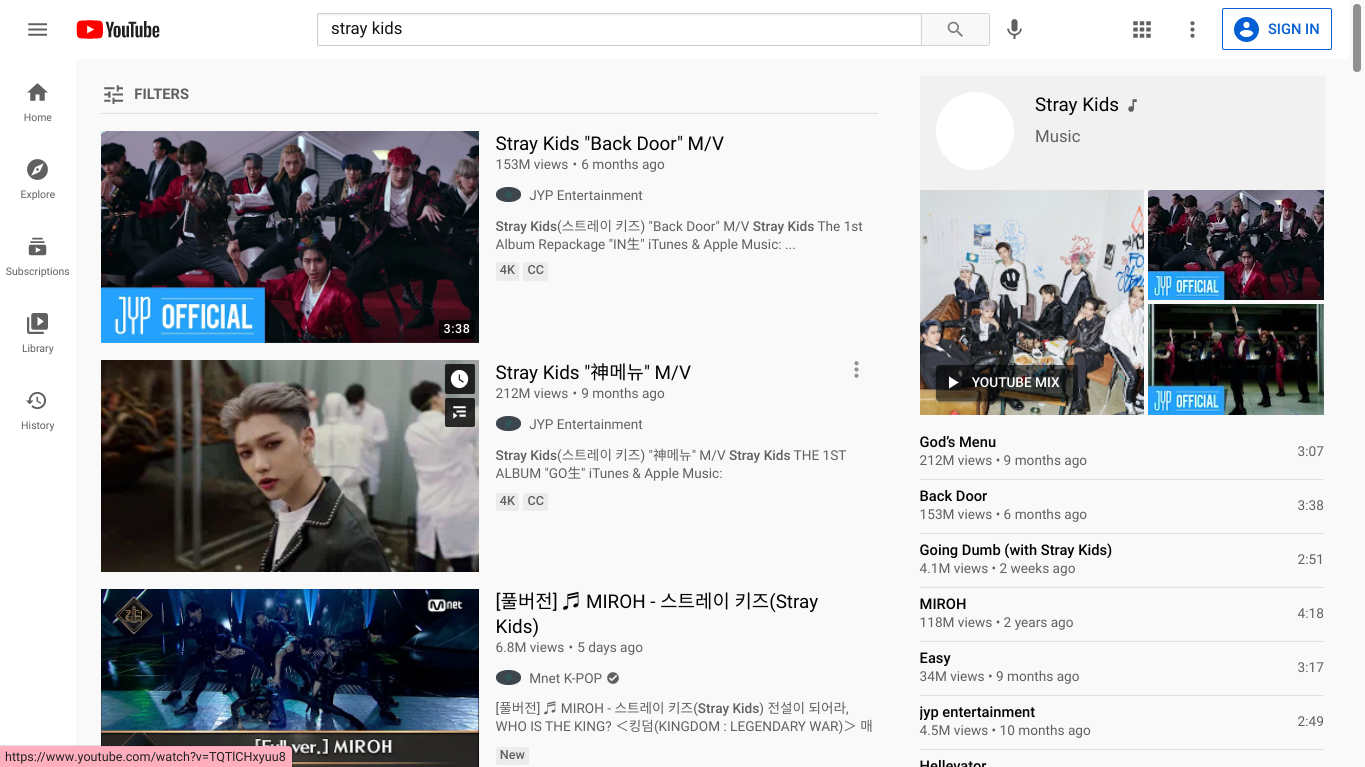Add 神메뉴 video to Watch Later

point(459,379)
